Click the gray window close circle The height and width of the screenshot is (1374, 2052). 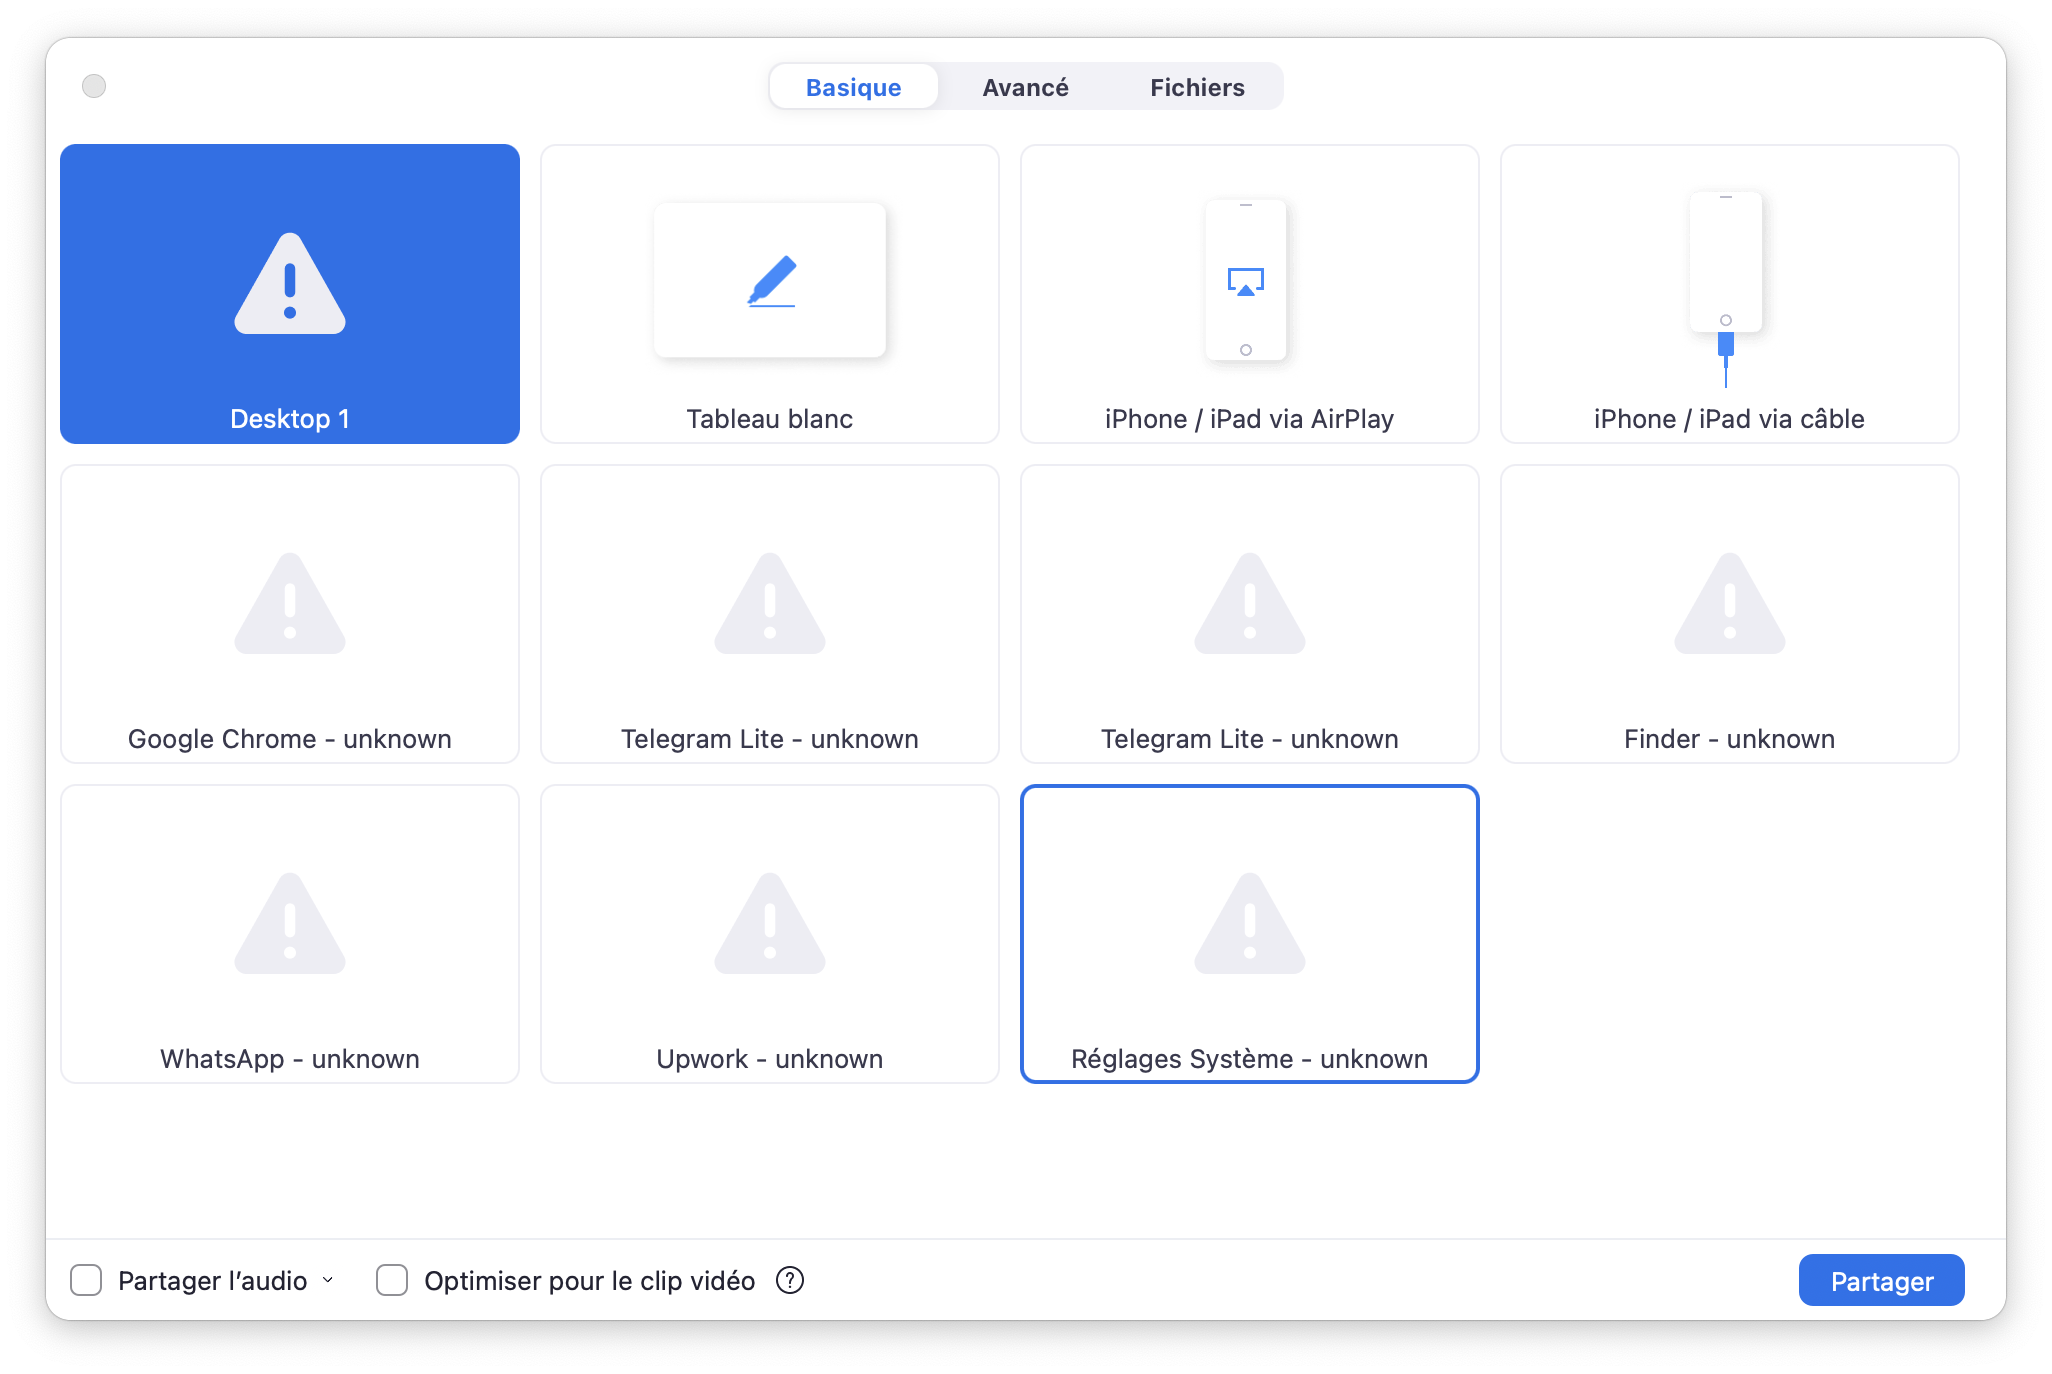[94, 86]
